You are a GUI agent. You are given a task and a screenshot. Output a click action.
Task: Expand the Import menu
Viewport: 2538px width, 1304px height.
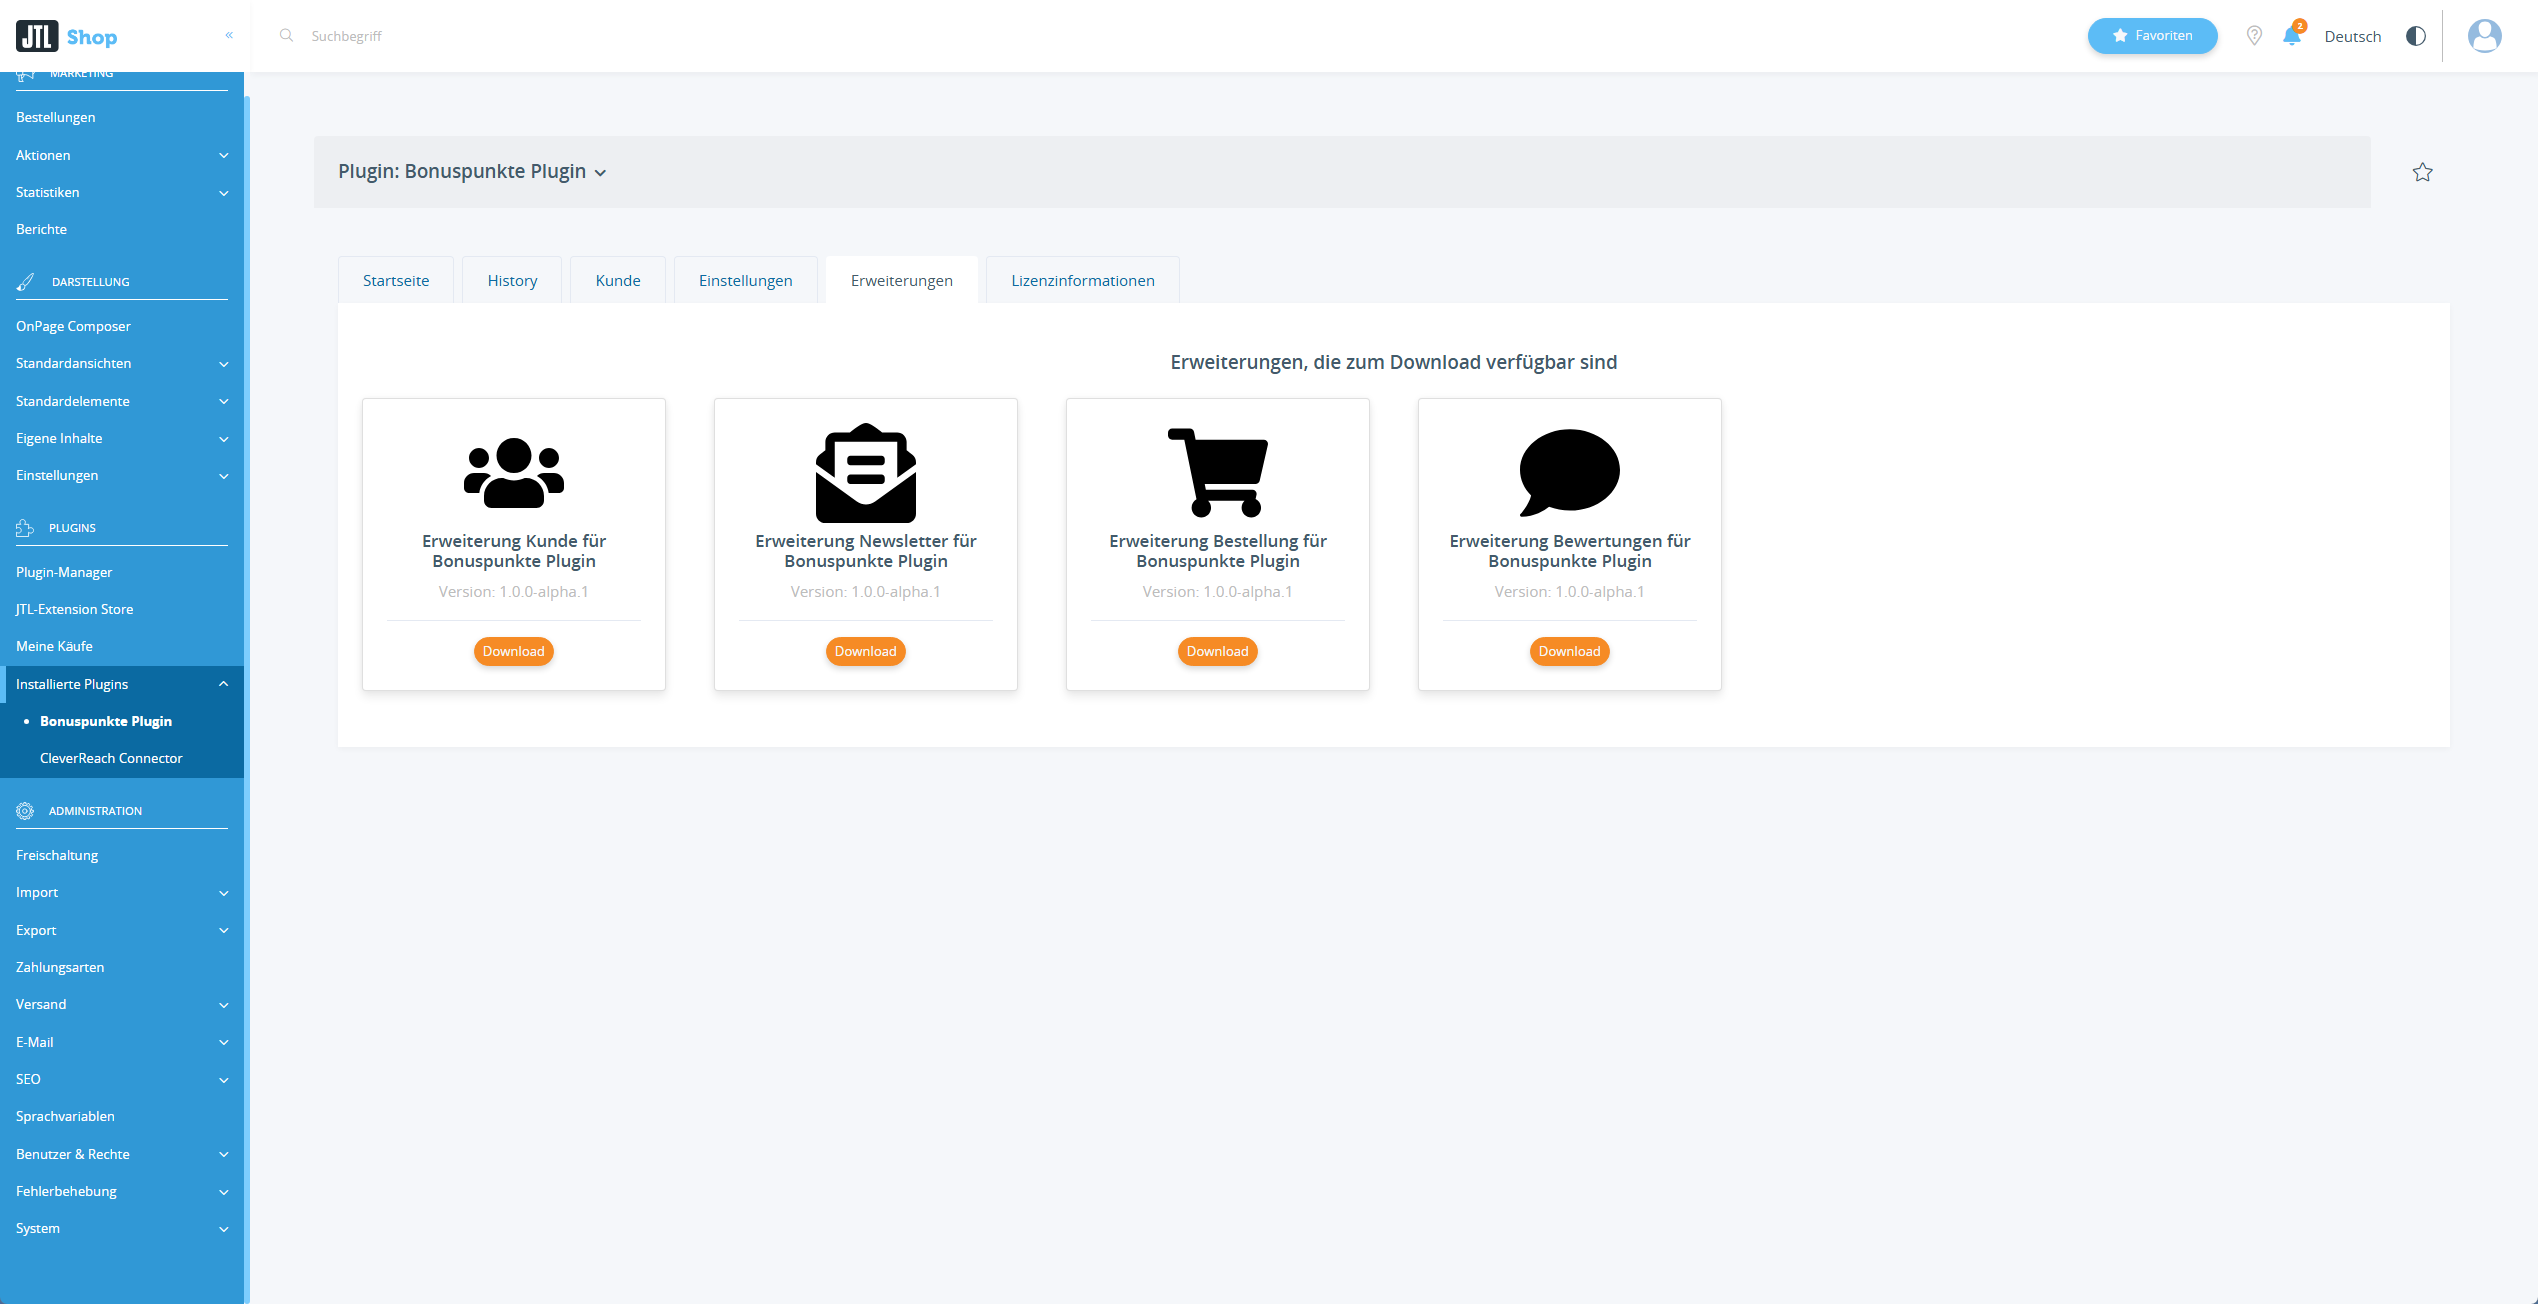point(122,892)
